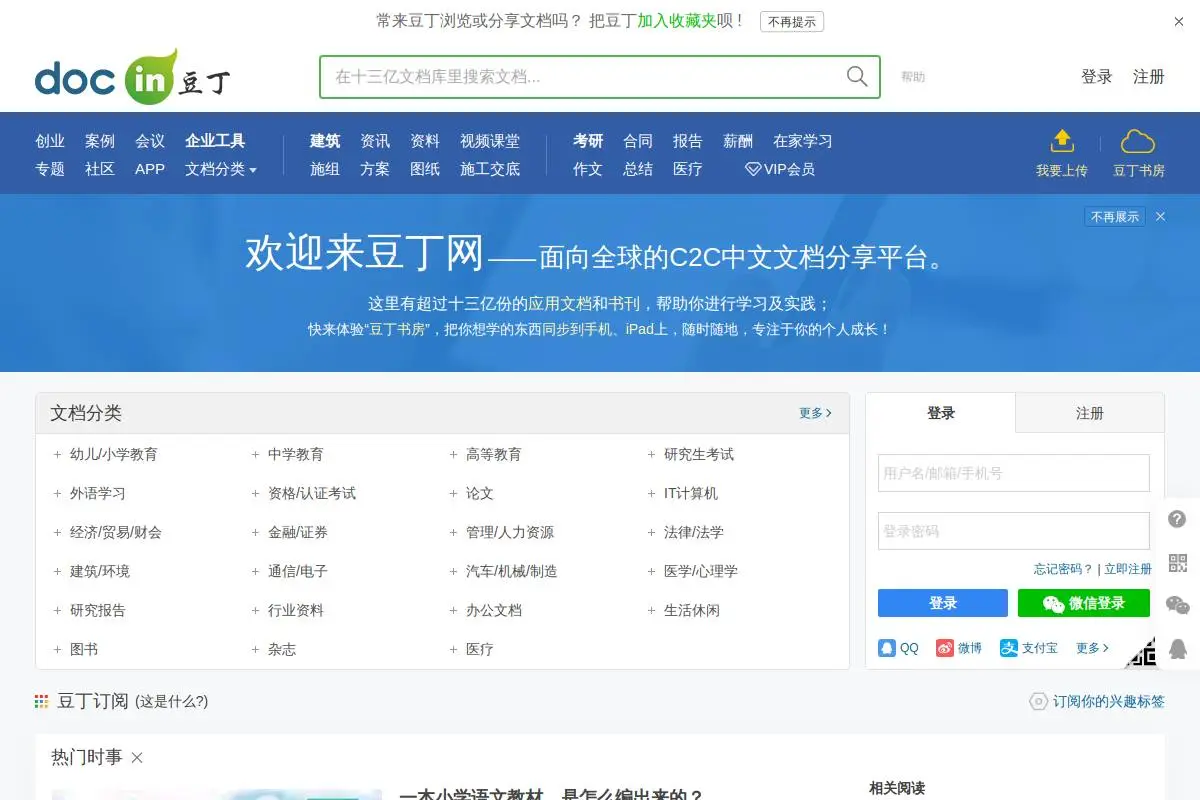The width and height of the screenshot is (1200, 800).
Task: Click the blue 登录 button
Action: 943,603
